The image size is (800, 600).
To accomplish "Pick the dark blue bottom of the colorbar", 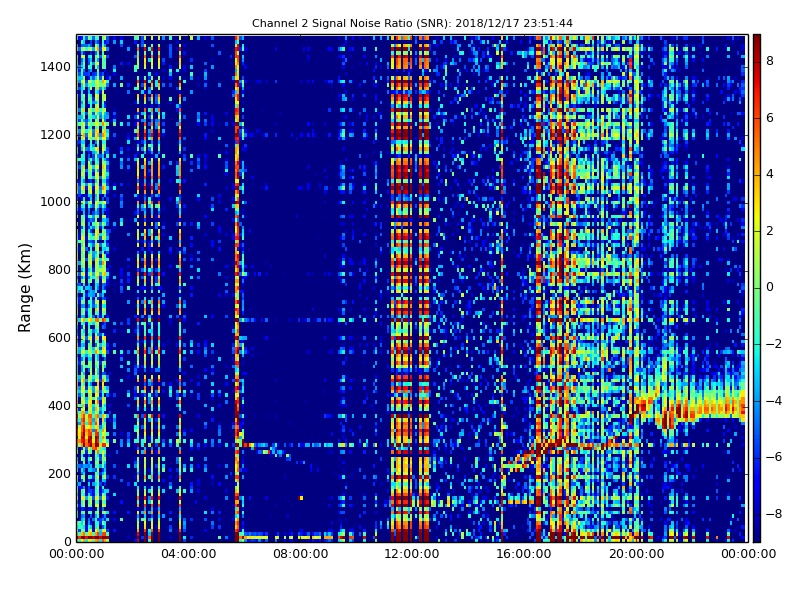I will (757, 535).
